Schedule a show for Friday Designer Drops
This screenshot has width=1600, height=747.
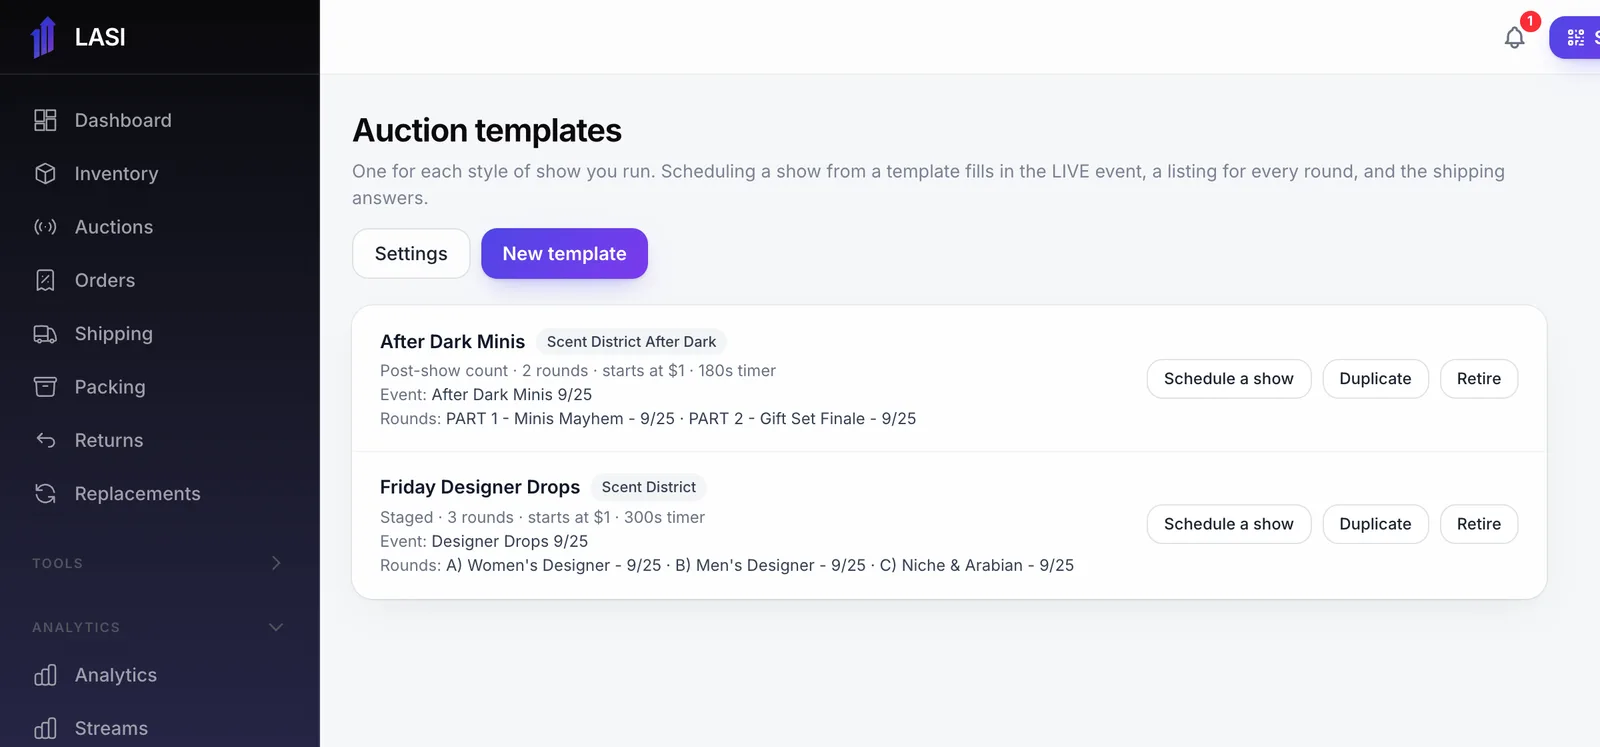[1229, 524]
